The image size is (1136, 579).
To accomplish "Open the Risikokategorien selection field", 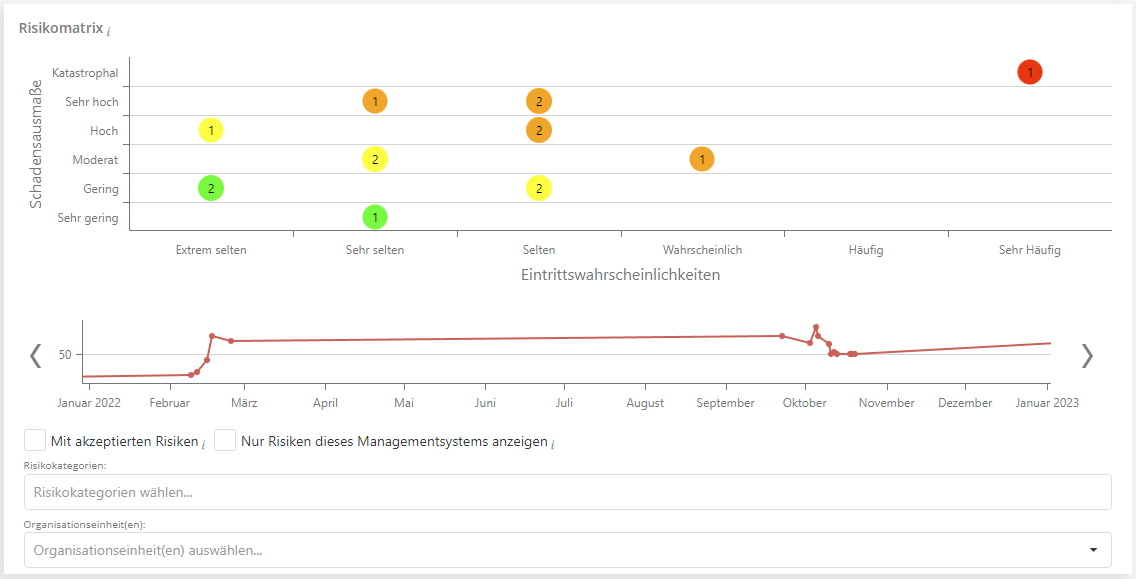I will tap(567, 492).
